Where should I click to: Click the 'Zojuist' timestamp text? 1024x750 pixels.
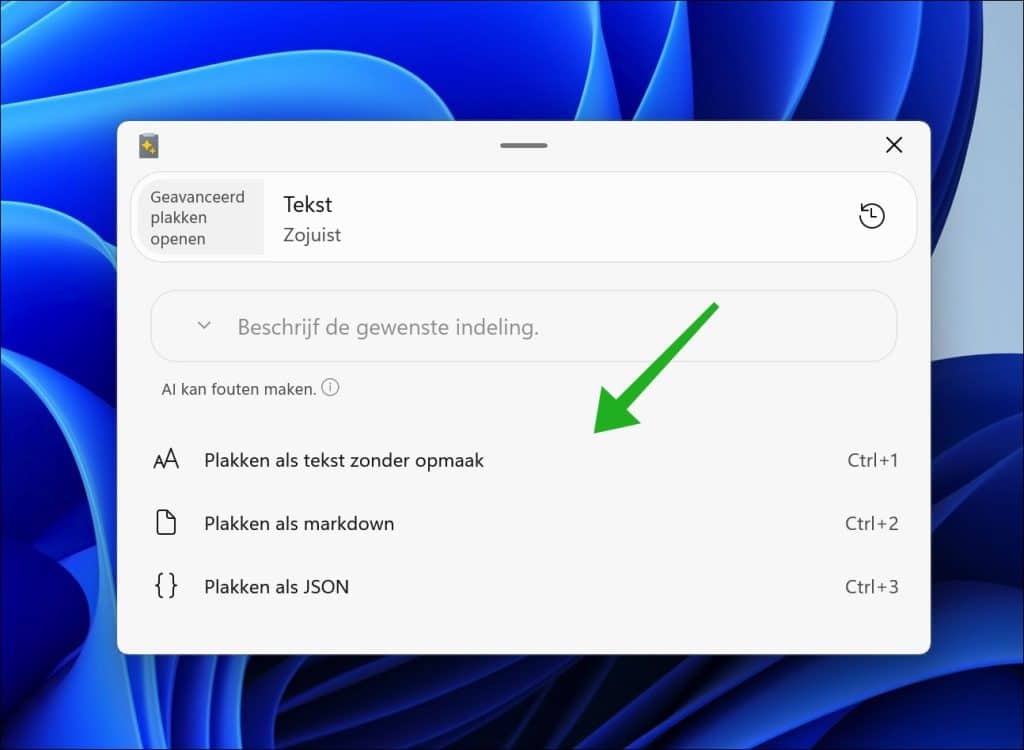tap(312, 235)
